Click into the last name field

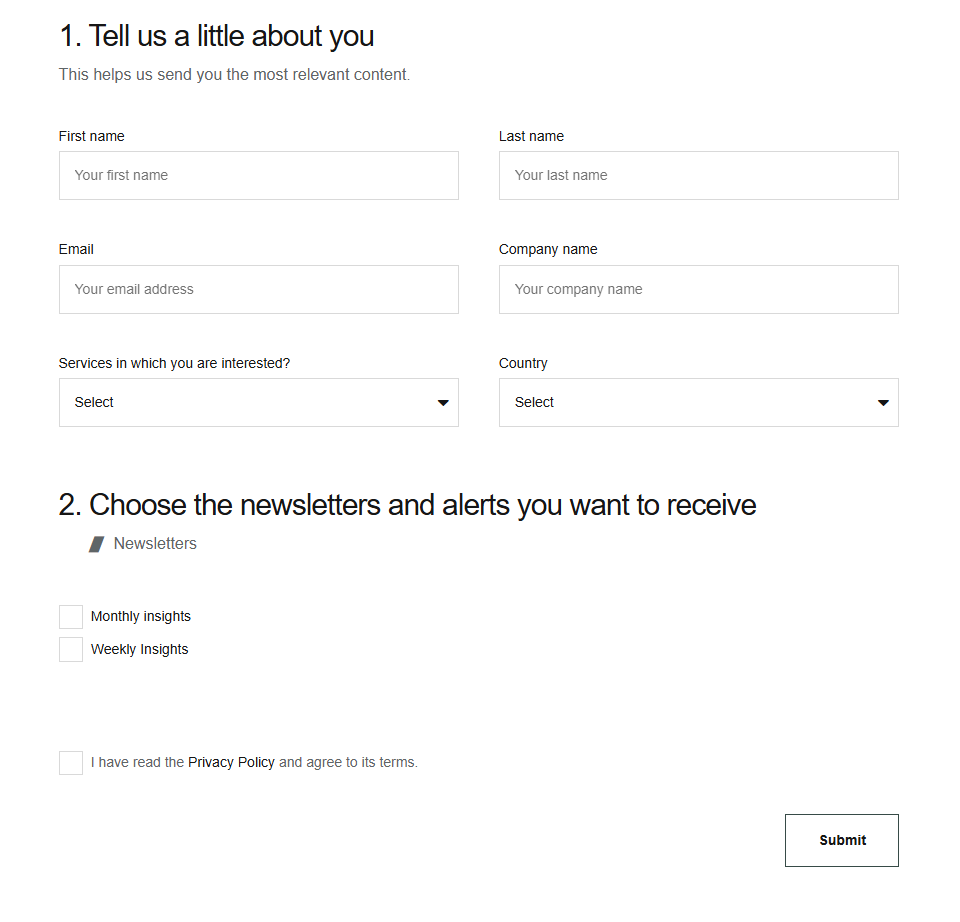coord(698,176)
